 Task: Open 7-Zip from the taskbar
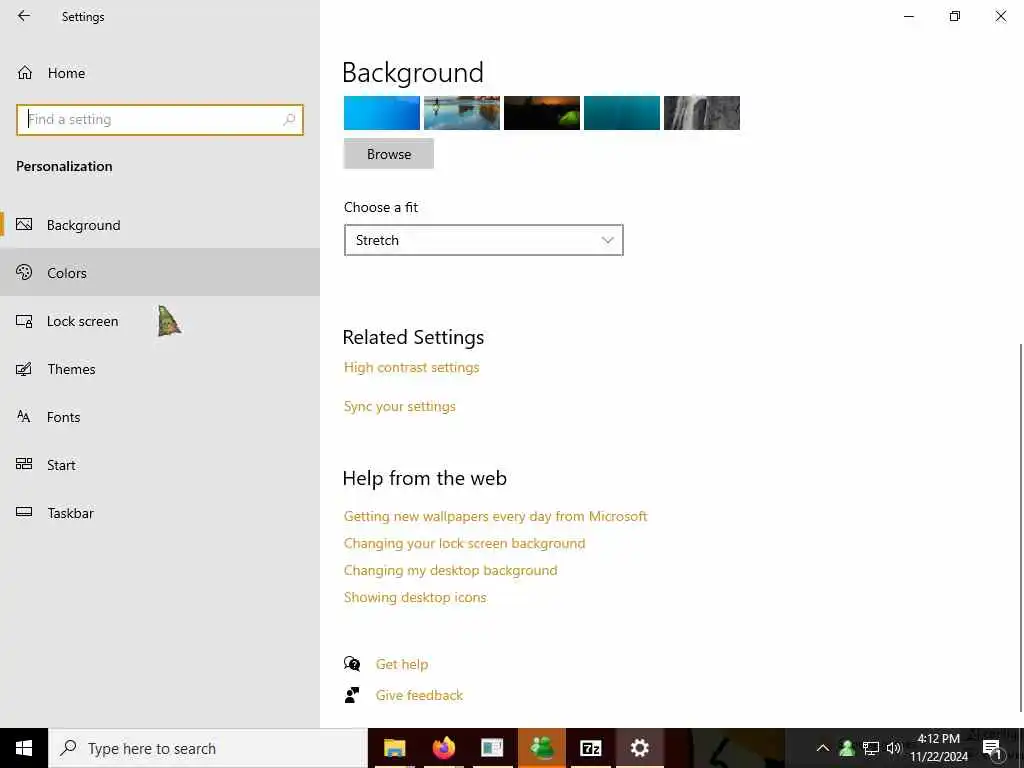click(590, 748)
